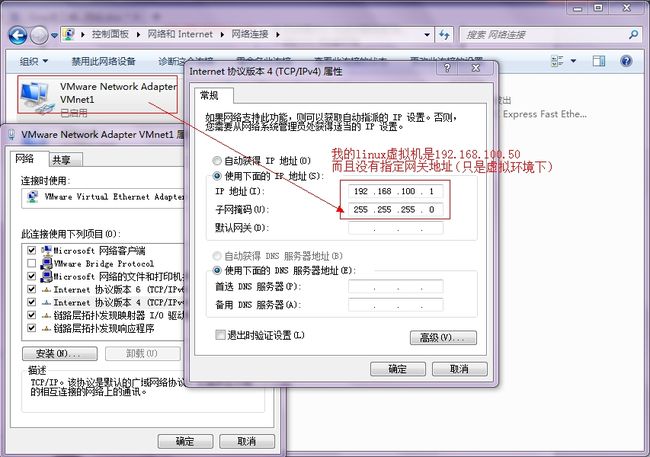Viewport: 650px width, 457px height.
Task: Choose 自动获得 IP 地址 radio button
Action: tap(217, 160)
